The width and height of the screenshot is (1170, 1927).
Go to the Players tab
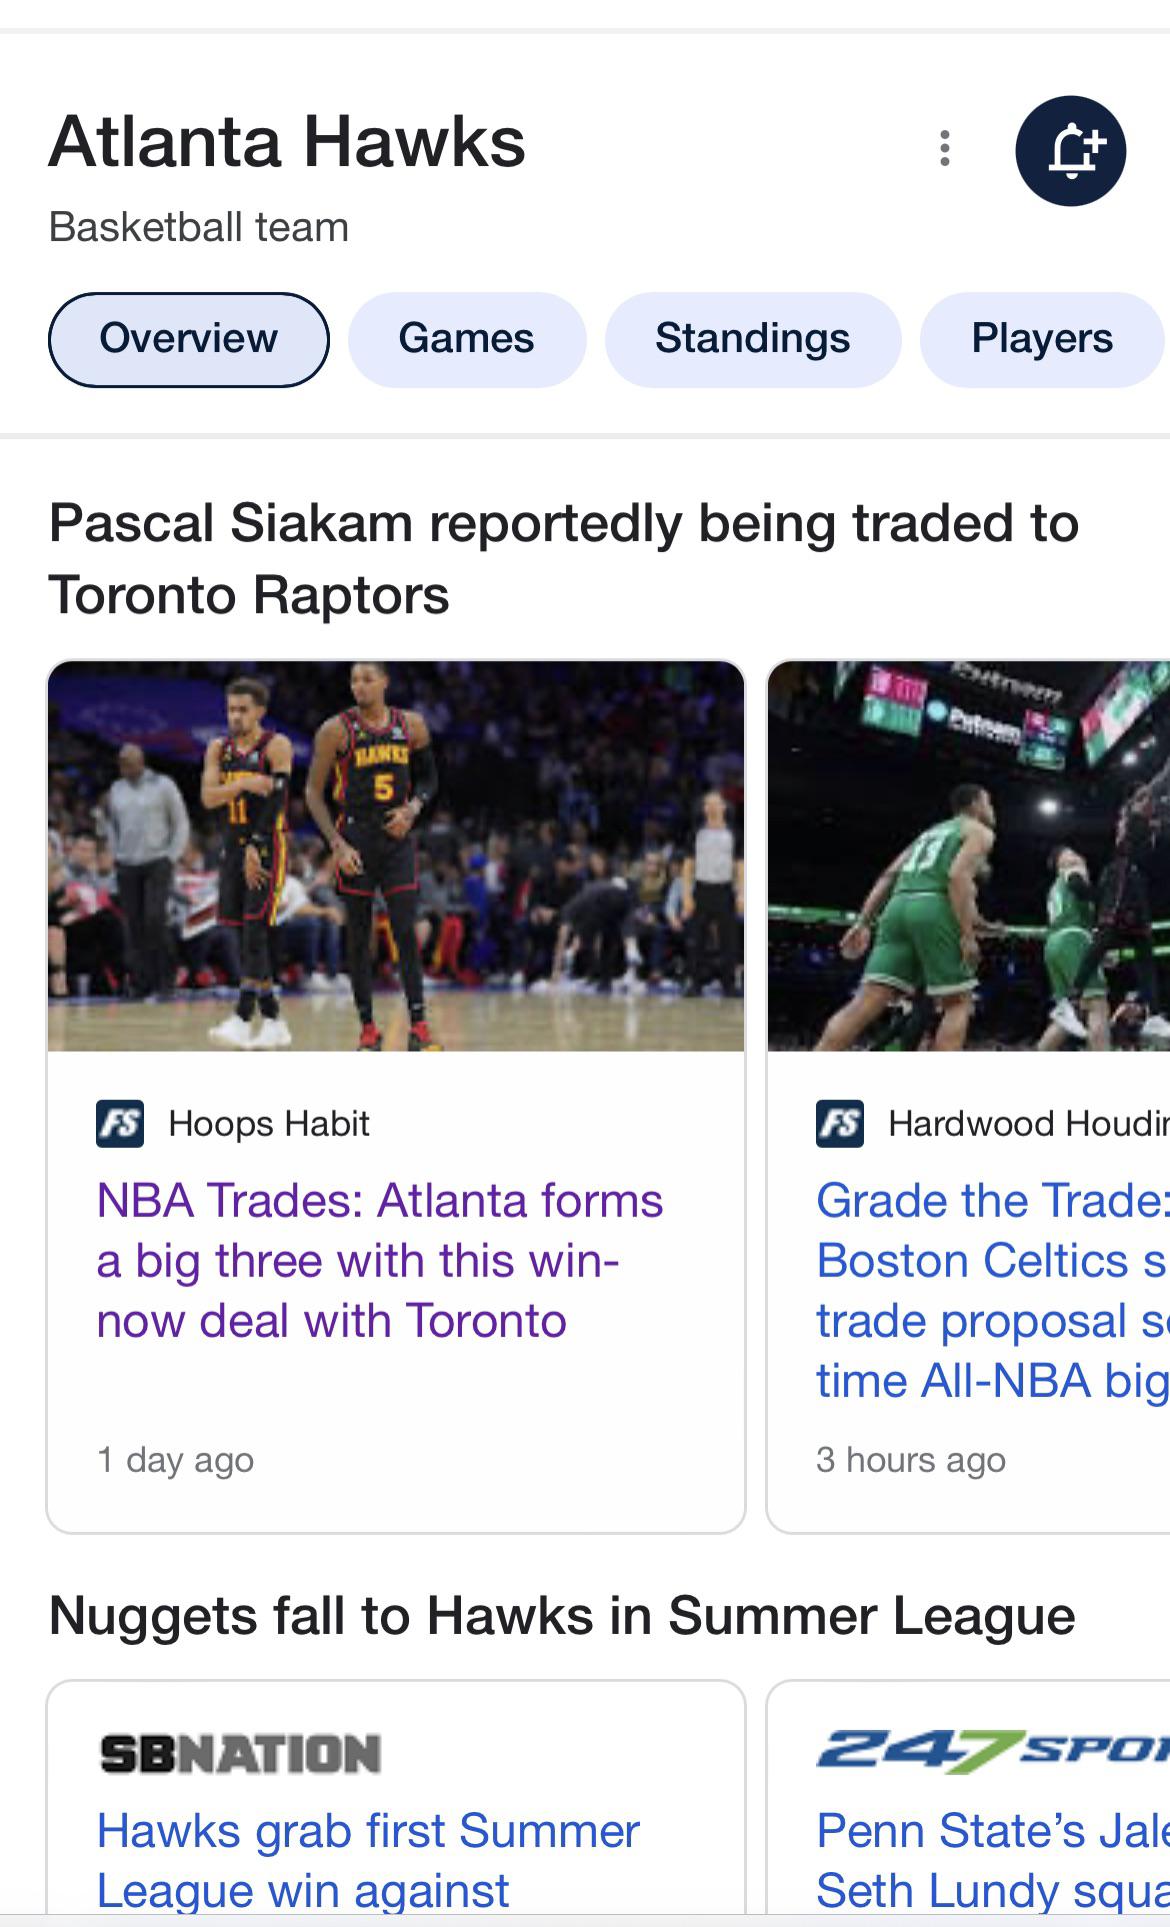tap(1040, 339)
